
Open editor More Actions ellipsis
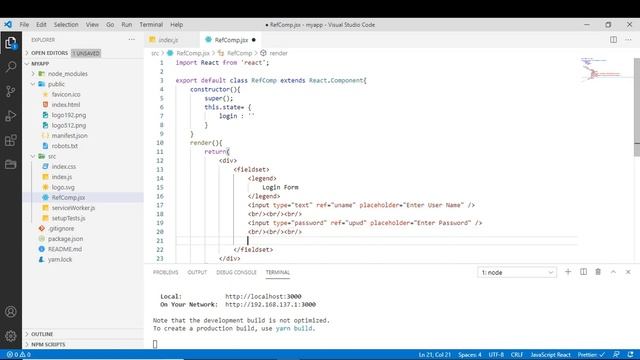(628, 40)
